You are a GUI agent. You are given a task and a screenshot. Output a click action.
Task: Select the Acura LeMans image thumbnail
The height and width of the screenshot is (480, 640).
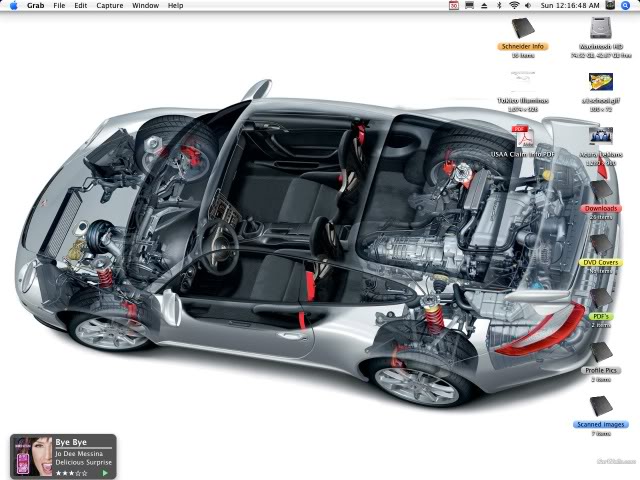(x=601, y=136)
